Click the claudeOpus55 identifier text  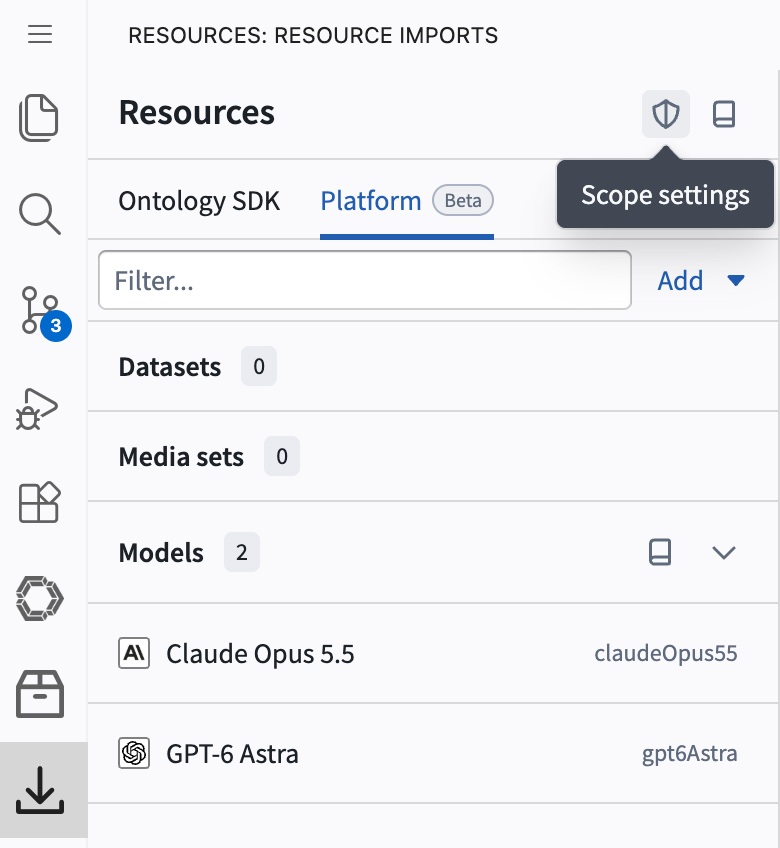coord(666,653)
